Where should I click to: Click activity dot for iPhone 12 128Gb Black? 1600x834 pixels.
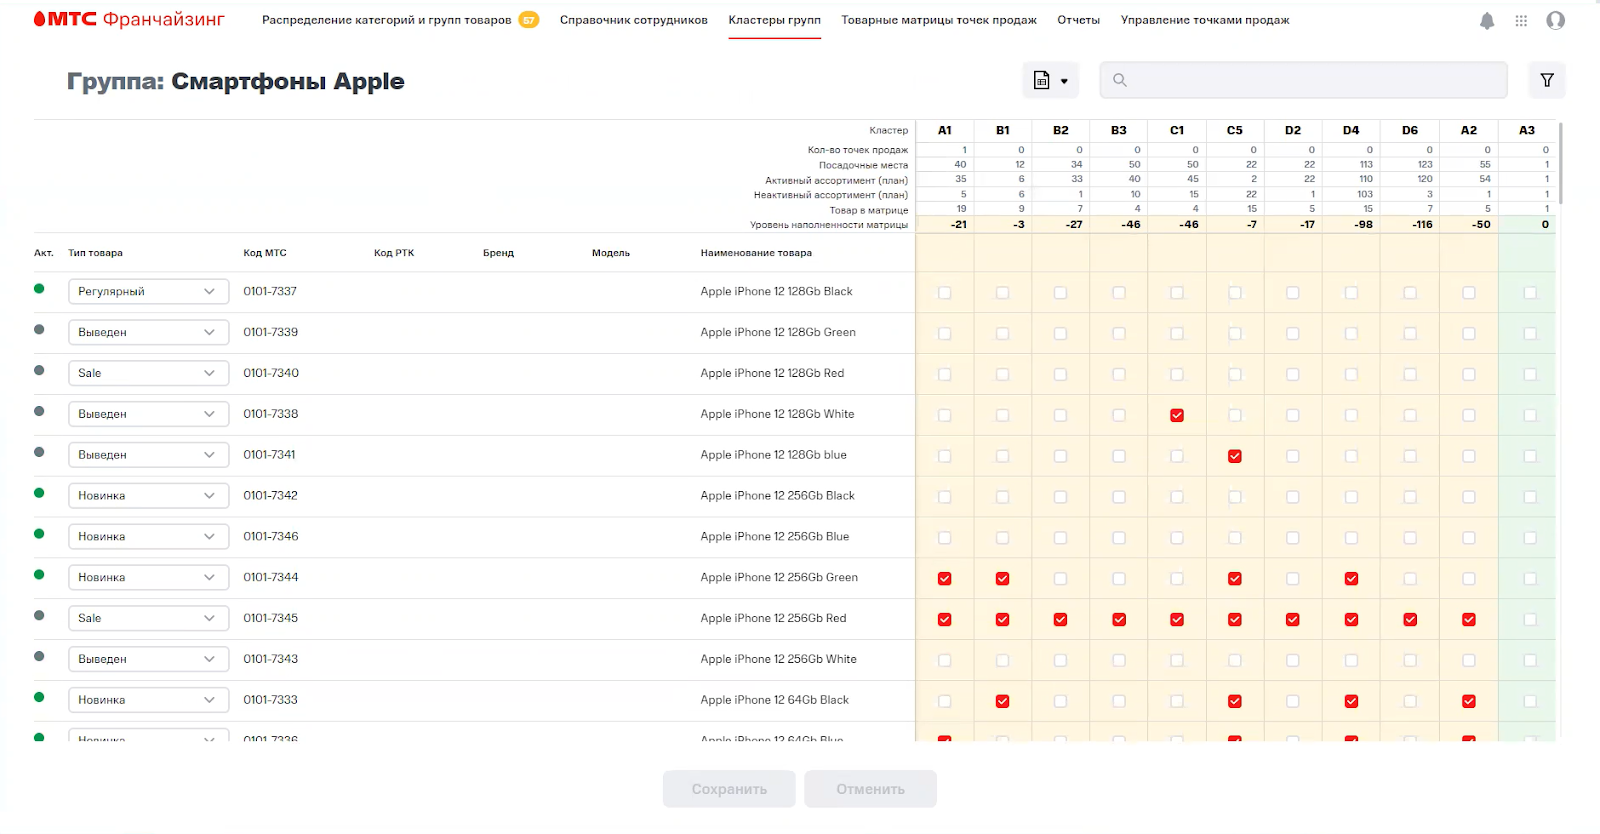[39, 289]
